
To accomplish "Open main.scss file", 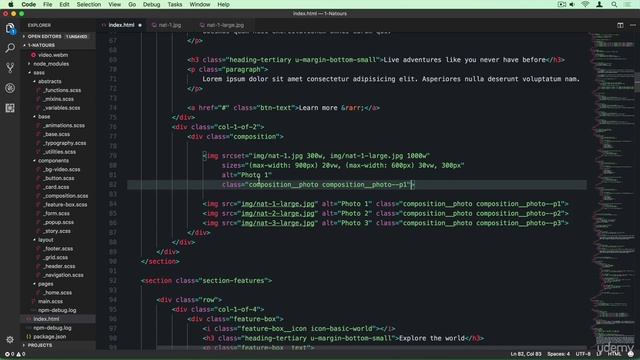I will pyautogui.click(x=50, y=301).
